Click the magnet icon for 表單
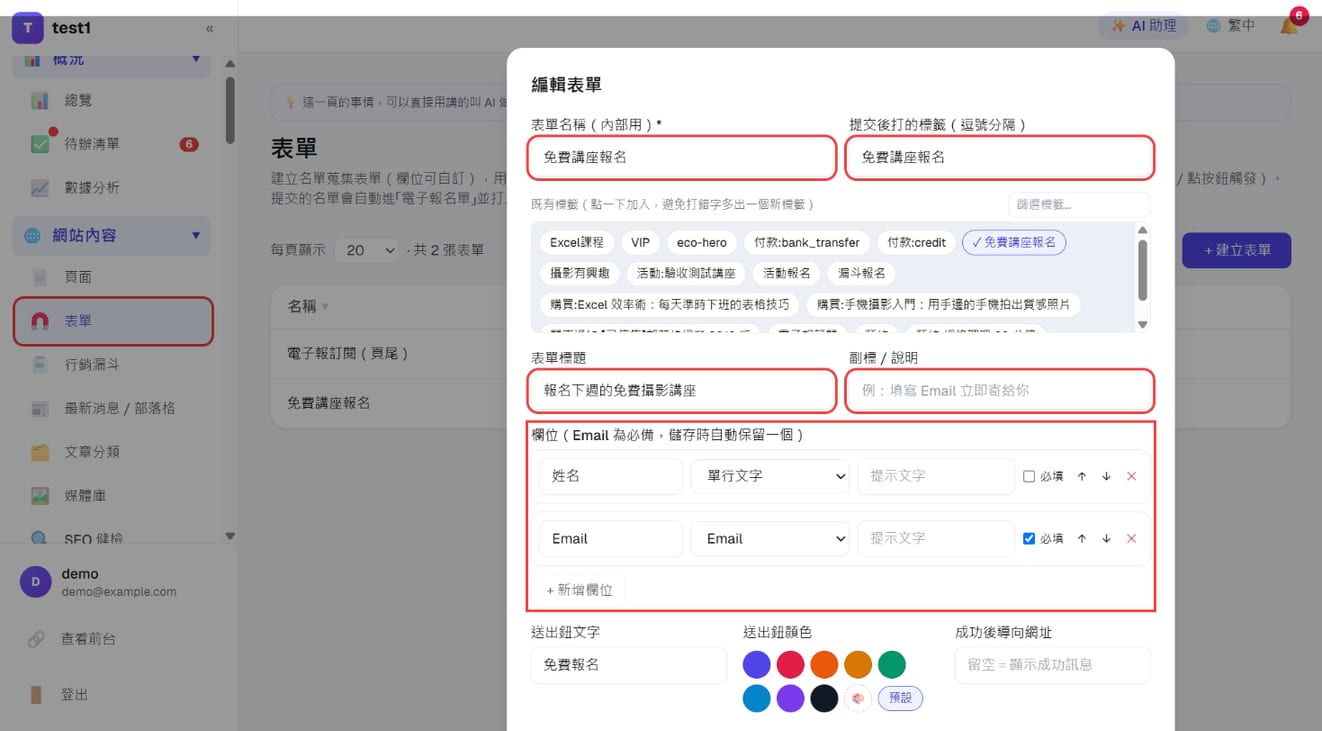Screen dimensions: 1322x731 pyautogui.click(x=40, y=321)
